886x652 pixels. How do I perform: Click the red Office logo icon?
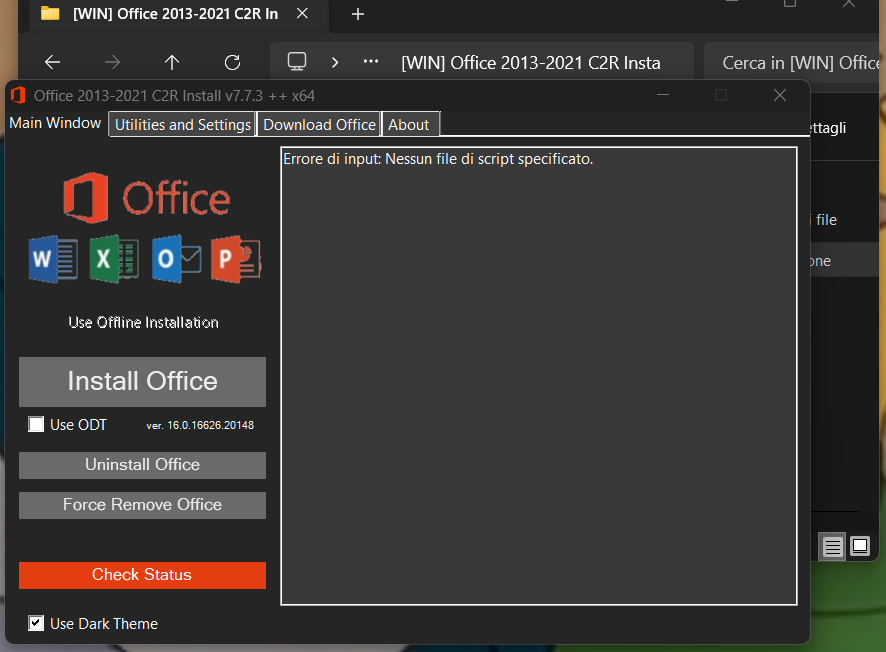[86, 197]
